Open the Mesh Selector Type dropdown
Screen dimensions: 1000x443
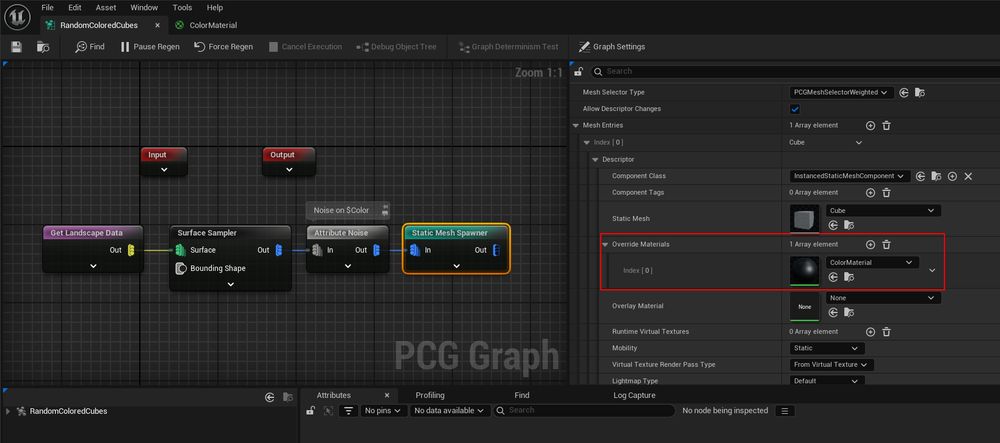point(841,92)
